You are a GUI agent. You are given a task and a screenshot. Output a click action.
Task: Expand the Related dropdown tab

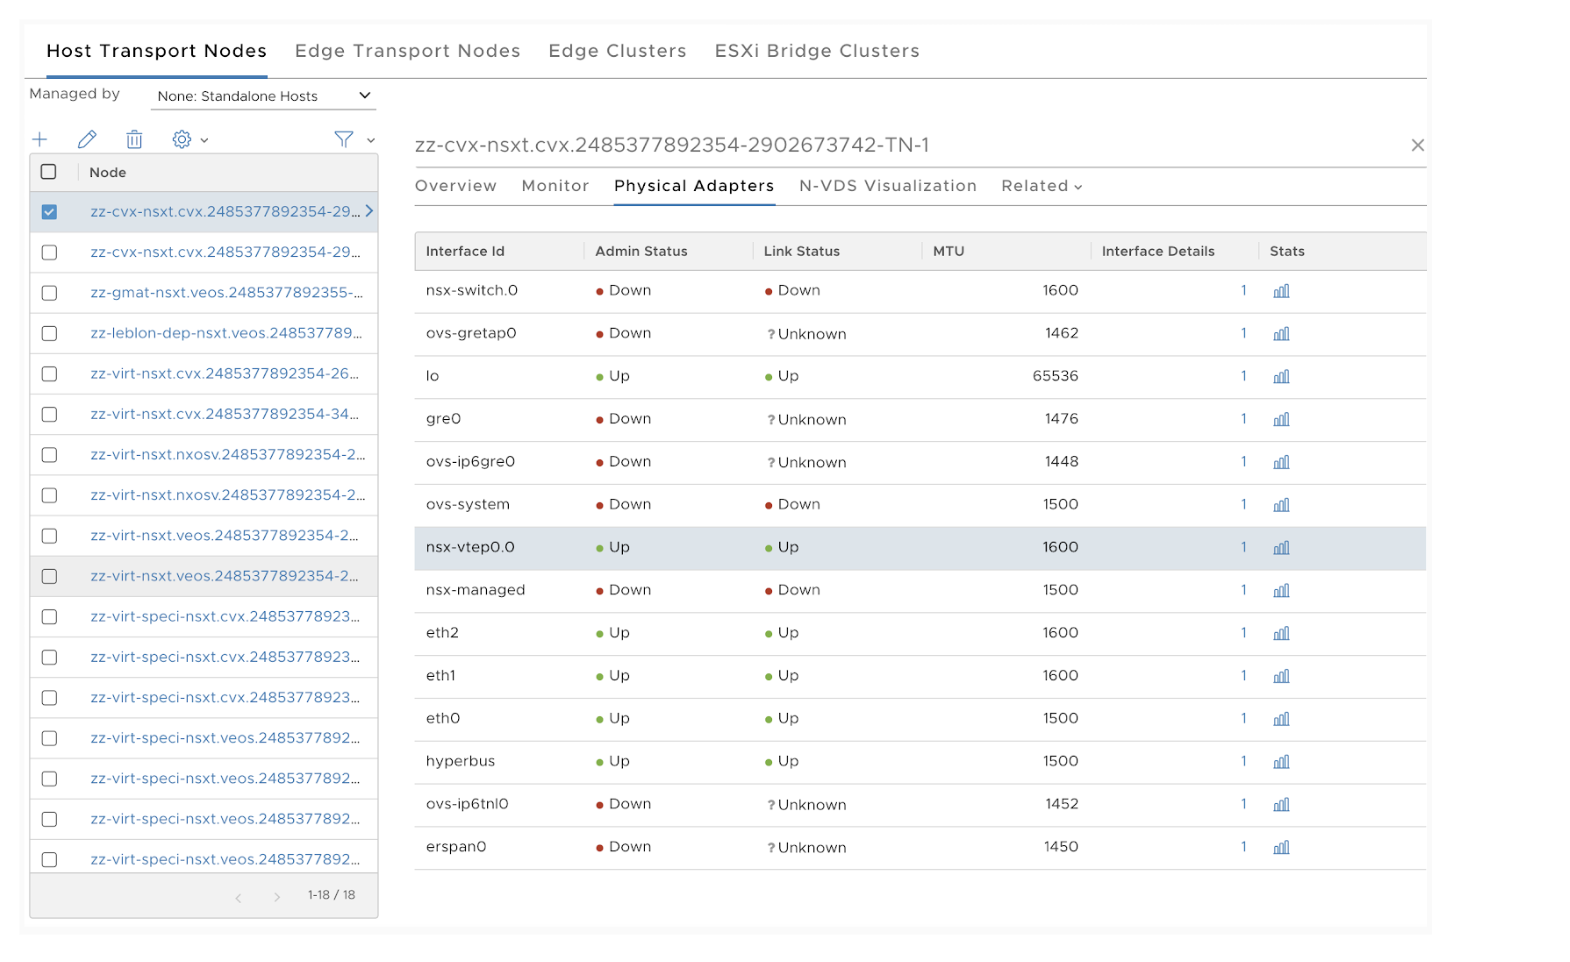[x=1041, y=186]
